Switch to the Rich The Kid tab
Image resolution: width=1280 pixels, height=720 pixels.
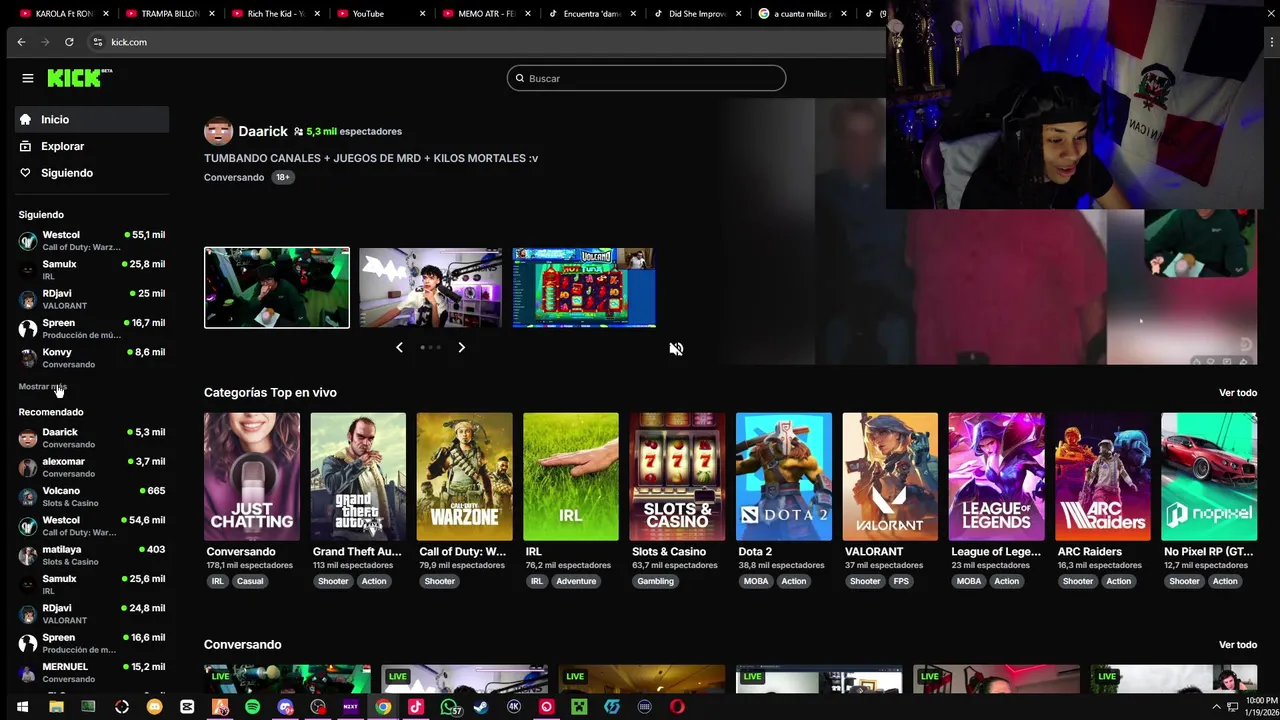point(276,14)
